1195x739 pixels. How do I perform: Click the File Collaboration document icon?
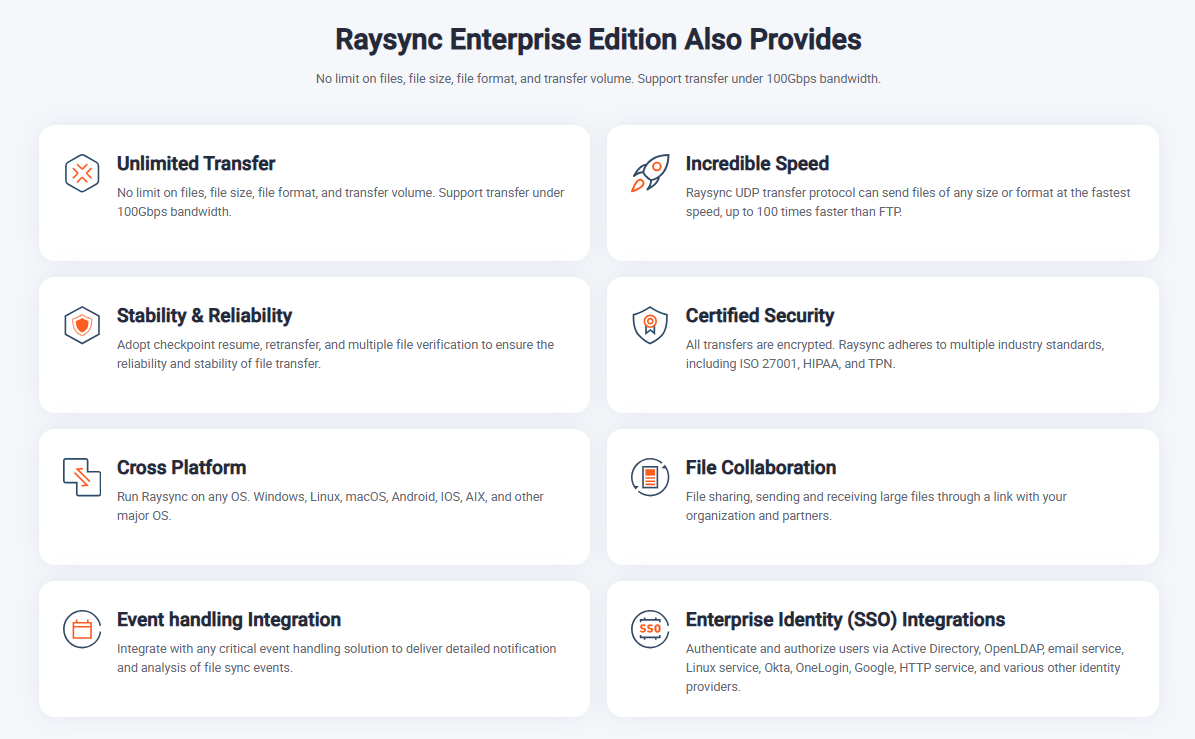[x=650, y=477]
